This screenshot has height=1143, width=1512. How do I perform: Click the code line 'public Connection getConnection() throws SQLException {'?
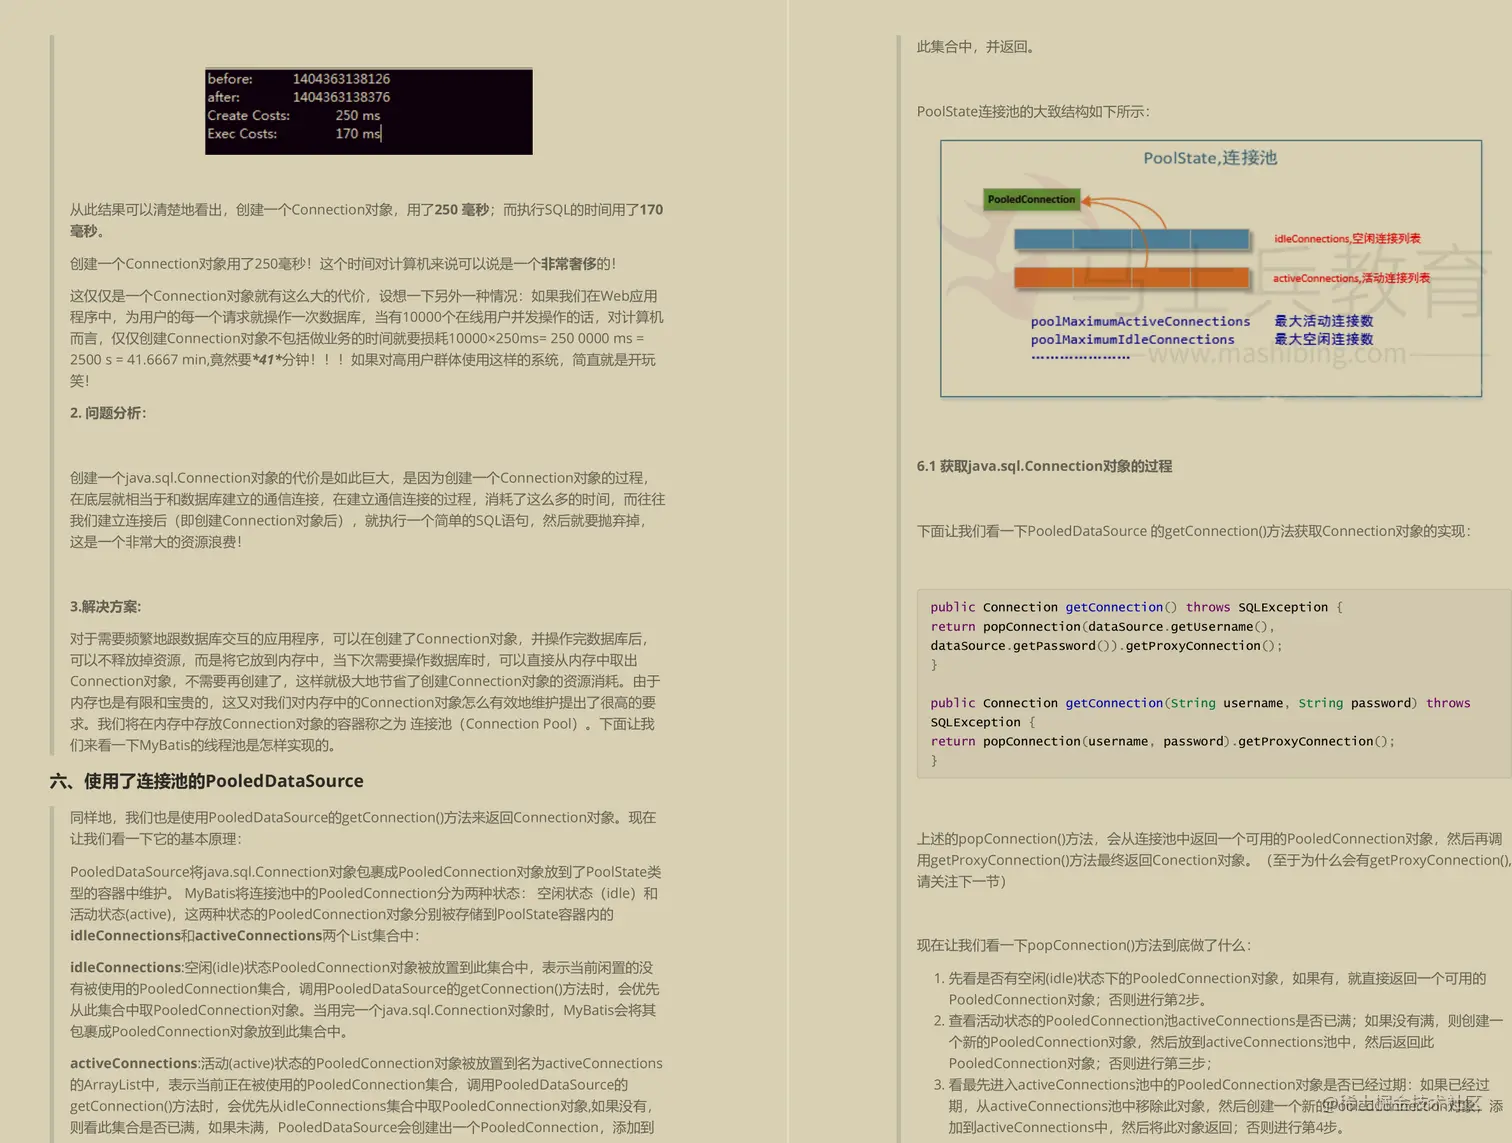(x=1136, y=607)
